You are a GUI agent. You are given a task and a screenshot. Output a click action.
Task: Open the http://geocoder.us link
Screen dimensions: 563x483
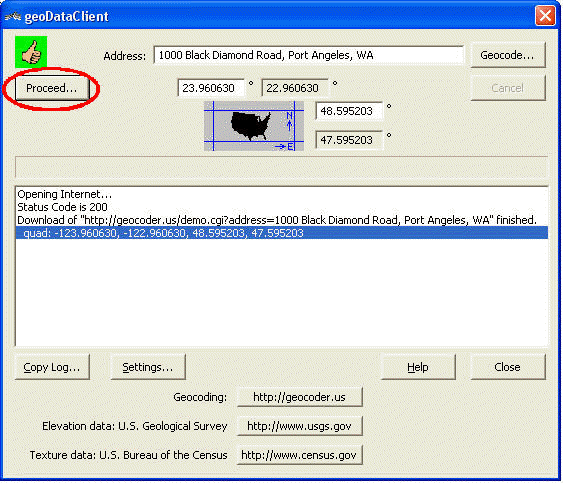300,397
